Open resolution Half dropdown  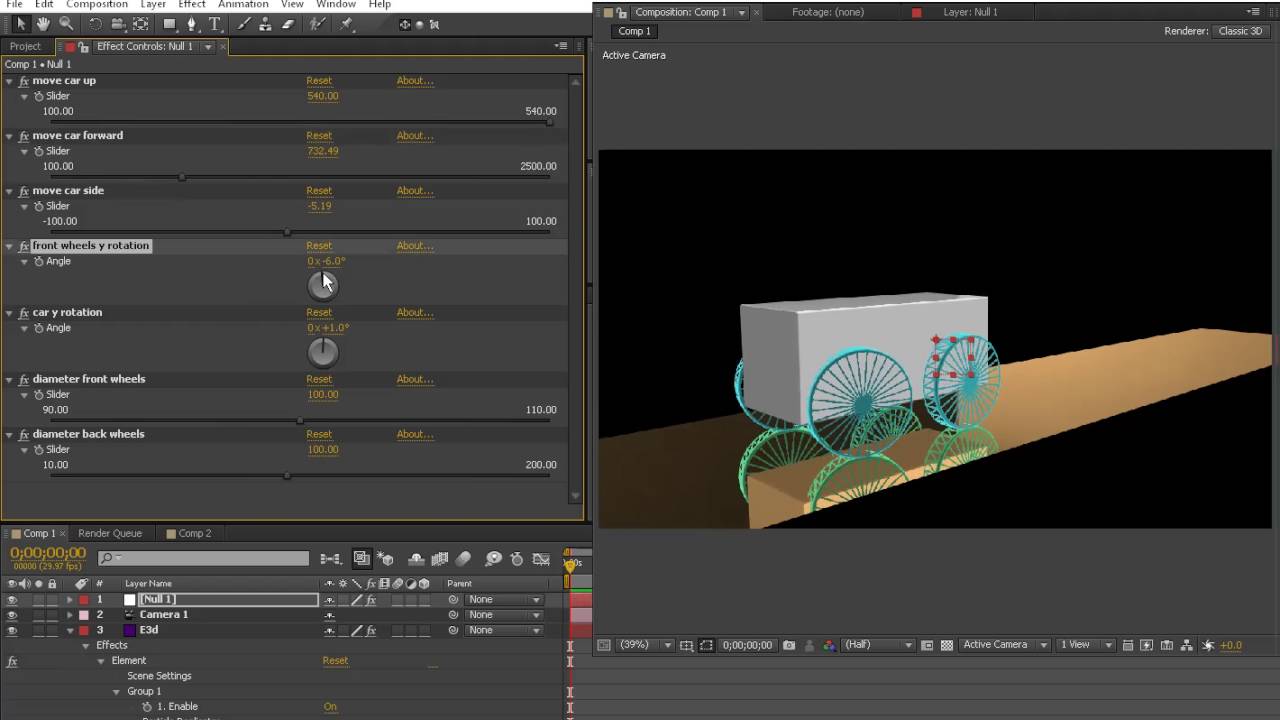coord(878,645)
